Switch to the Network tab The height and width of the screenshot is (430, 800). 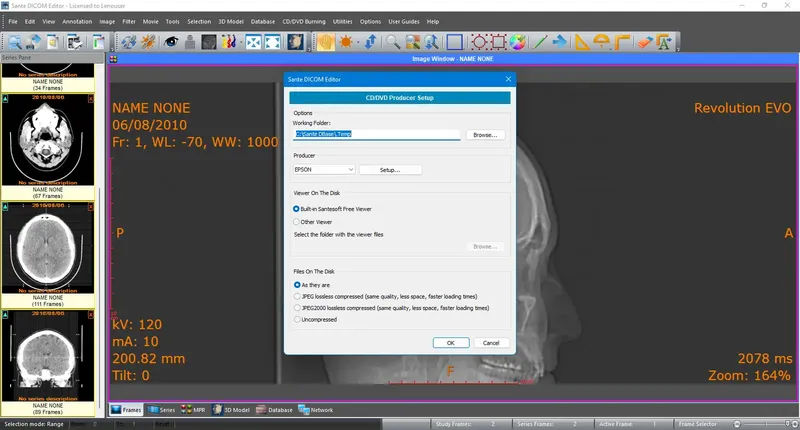[x=316, y=410]
